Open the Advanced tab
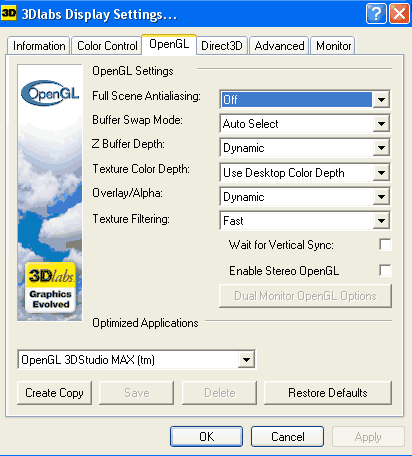This screenshot has width=412, height=456. tap(279, 46)
